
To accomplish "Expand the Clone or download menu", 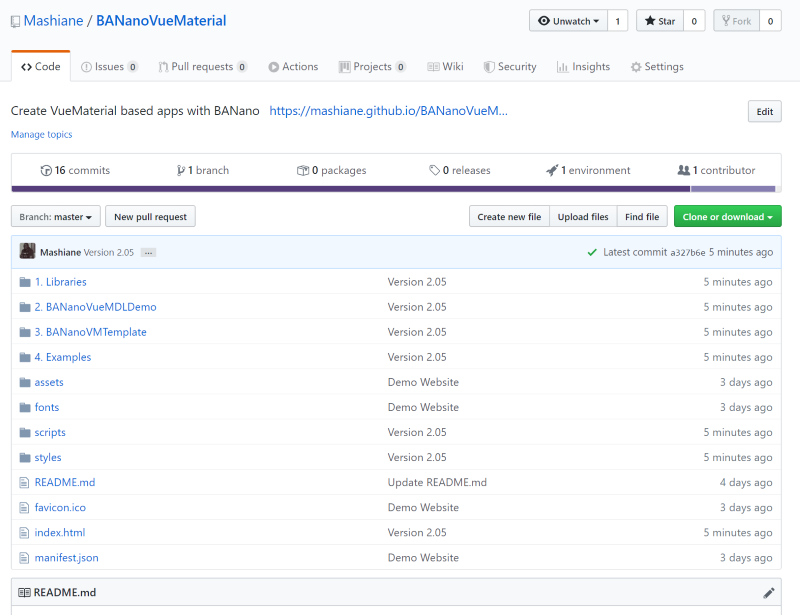I will (727, 216).
